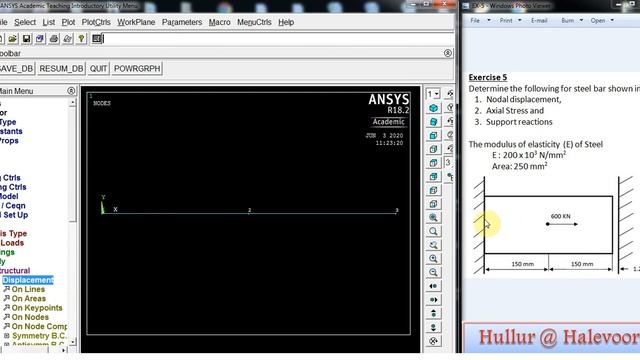Open the List menu
Screen dimensions: 640x360
(49, 22)
